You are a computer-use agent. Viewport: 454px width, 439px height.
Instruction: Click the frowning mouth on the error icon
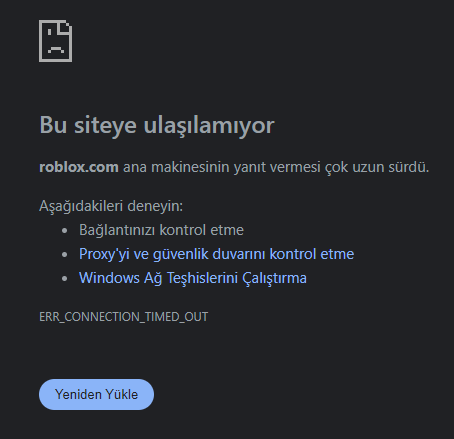pyautogui.click(x=56, y=50)
